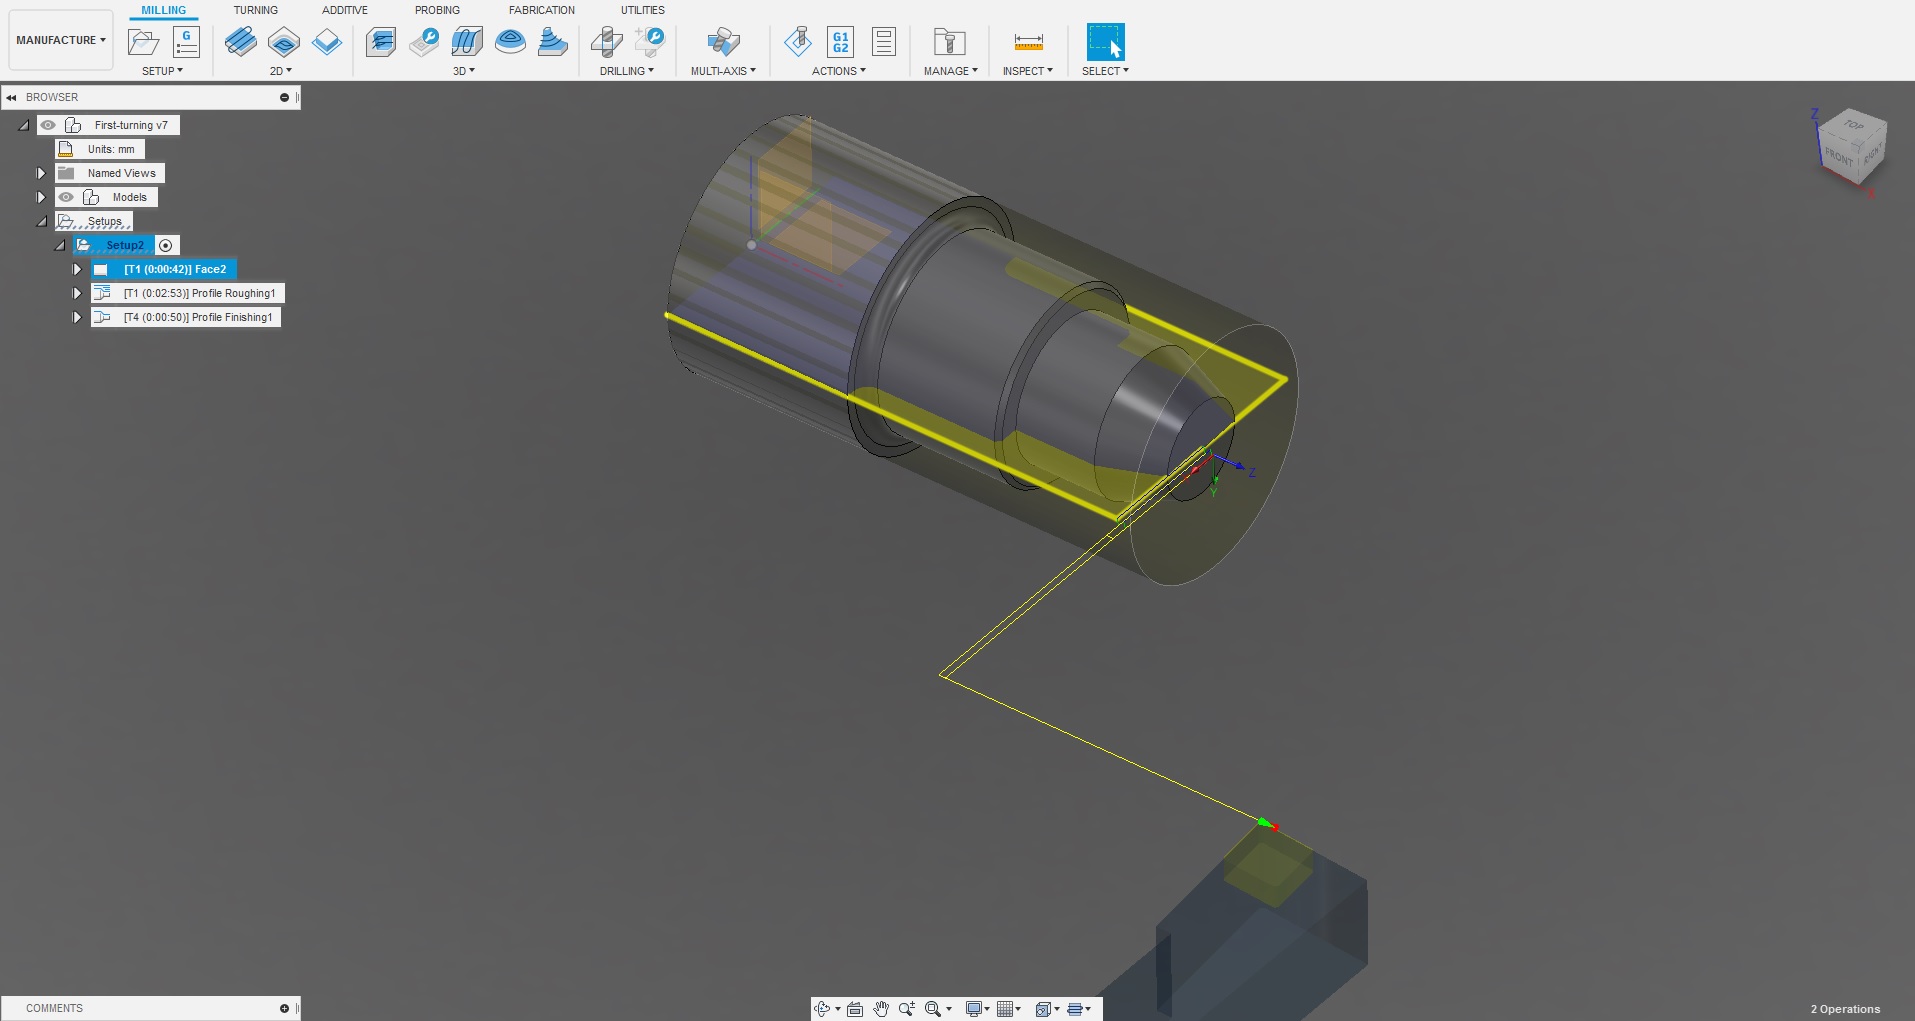Open the ACTIONS dropdown menu
Screen dimensions: 1915x1021
point(839,71)
